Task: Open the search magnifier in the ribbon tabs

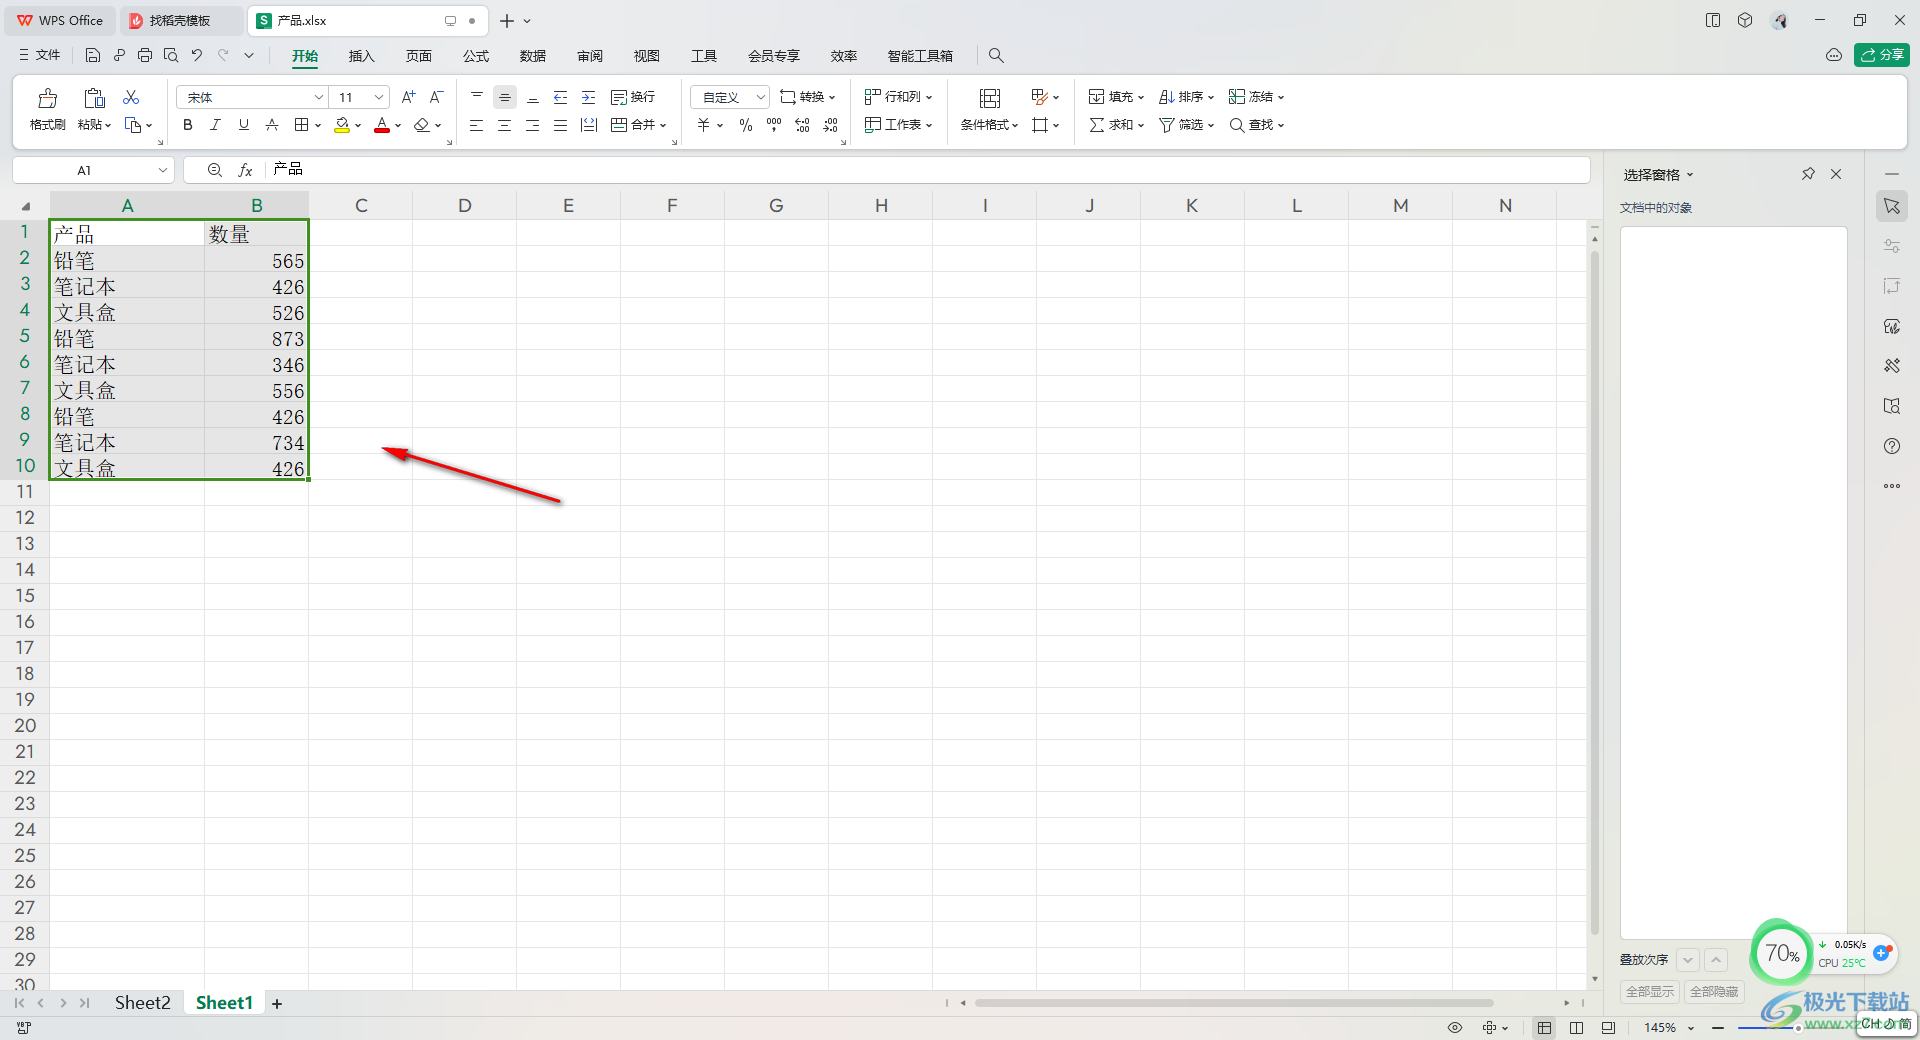Action: coord(996,56)
